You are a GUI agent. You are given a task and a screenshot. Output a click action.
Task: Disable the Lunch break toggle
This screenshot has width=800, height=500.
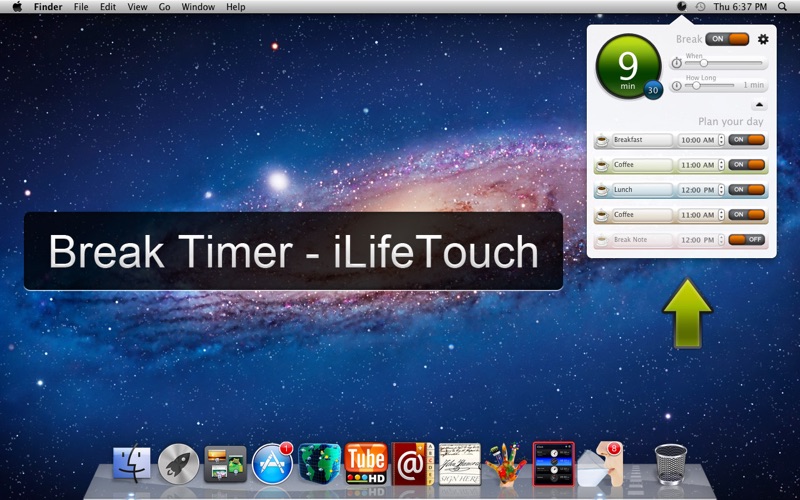[x=746, y=190]
